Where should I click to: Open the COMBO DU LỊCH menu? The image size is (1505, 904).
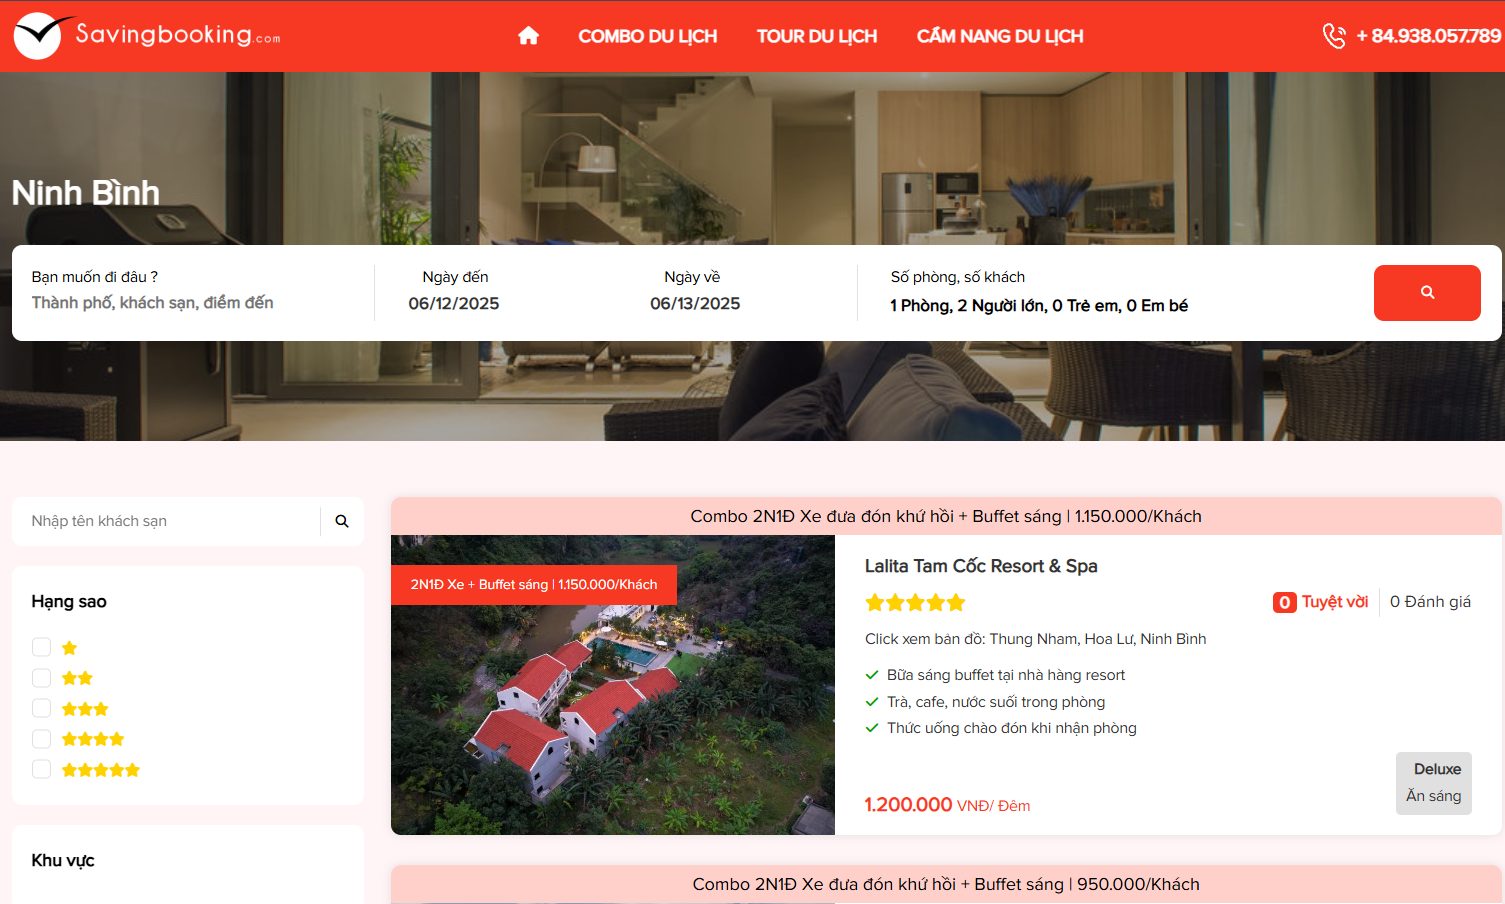pos(647,36)
